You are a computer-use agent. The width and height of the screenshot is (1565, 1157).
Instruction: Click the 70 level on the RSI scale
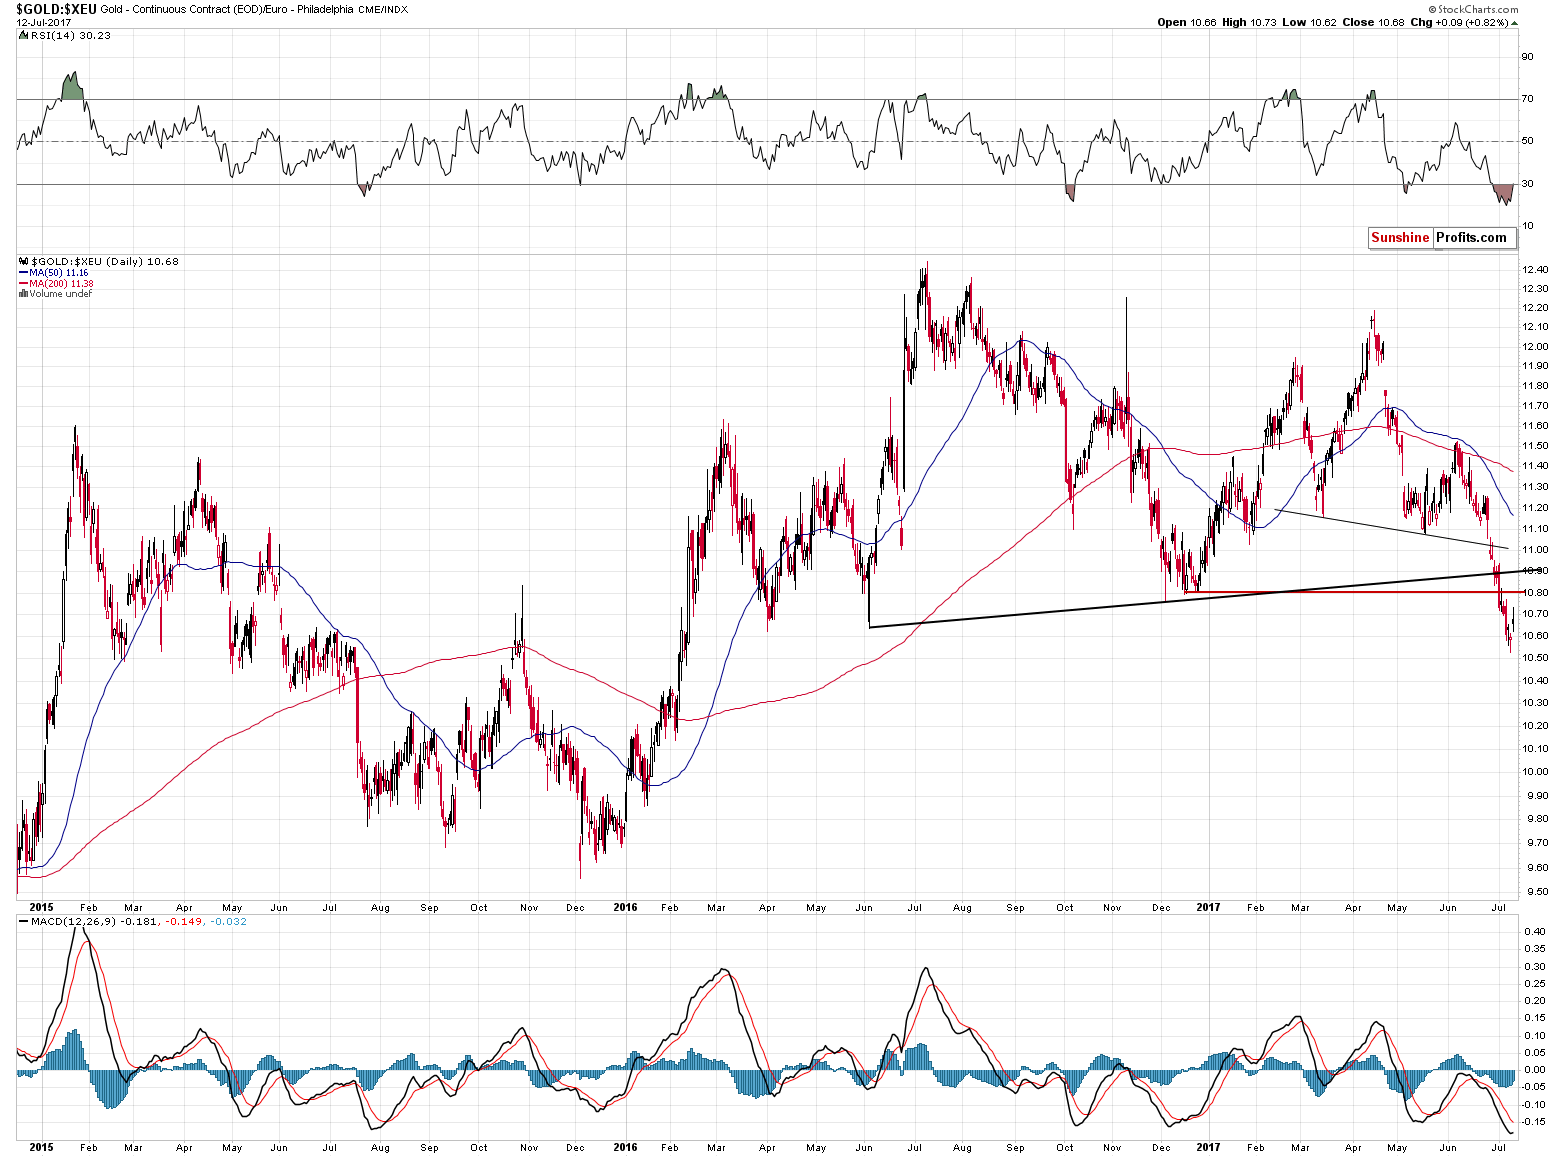pos(1528,98)
